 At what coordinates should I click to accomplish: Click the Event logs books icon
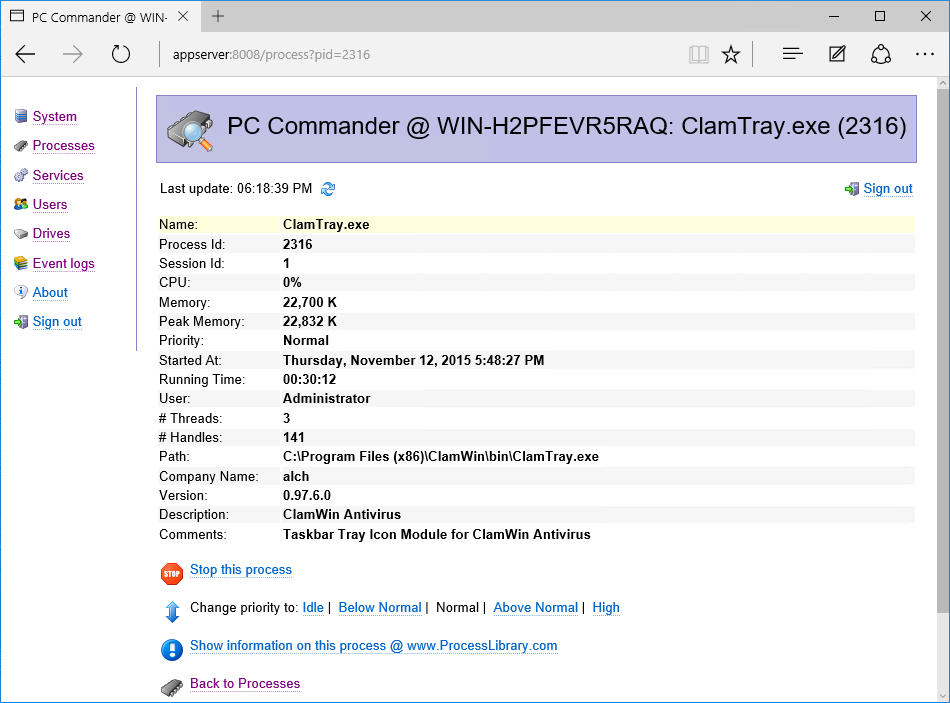[x=21, y=263]
